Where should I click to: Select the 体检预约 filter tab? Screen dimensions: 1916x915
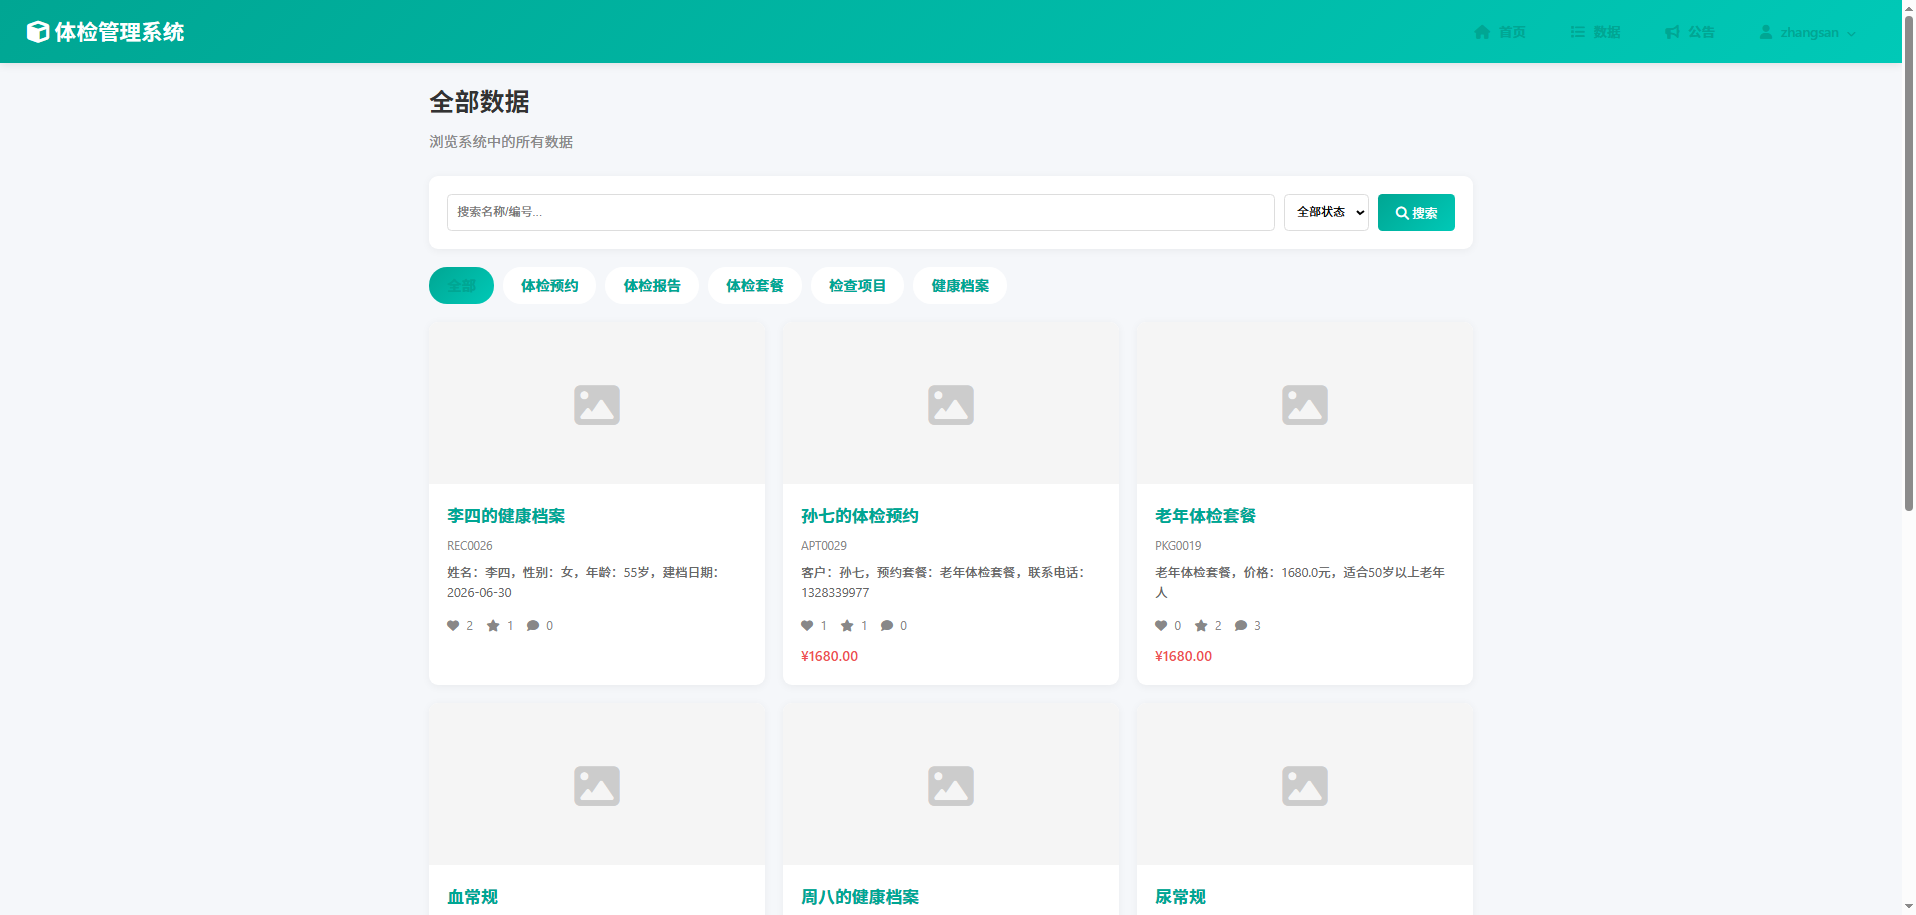click(x=549, y=285)
